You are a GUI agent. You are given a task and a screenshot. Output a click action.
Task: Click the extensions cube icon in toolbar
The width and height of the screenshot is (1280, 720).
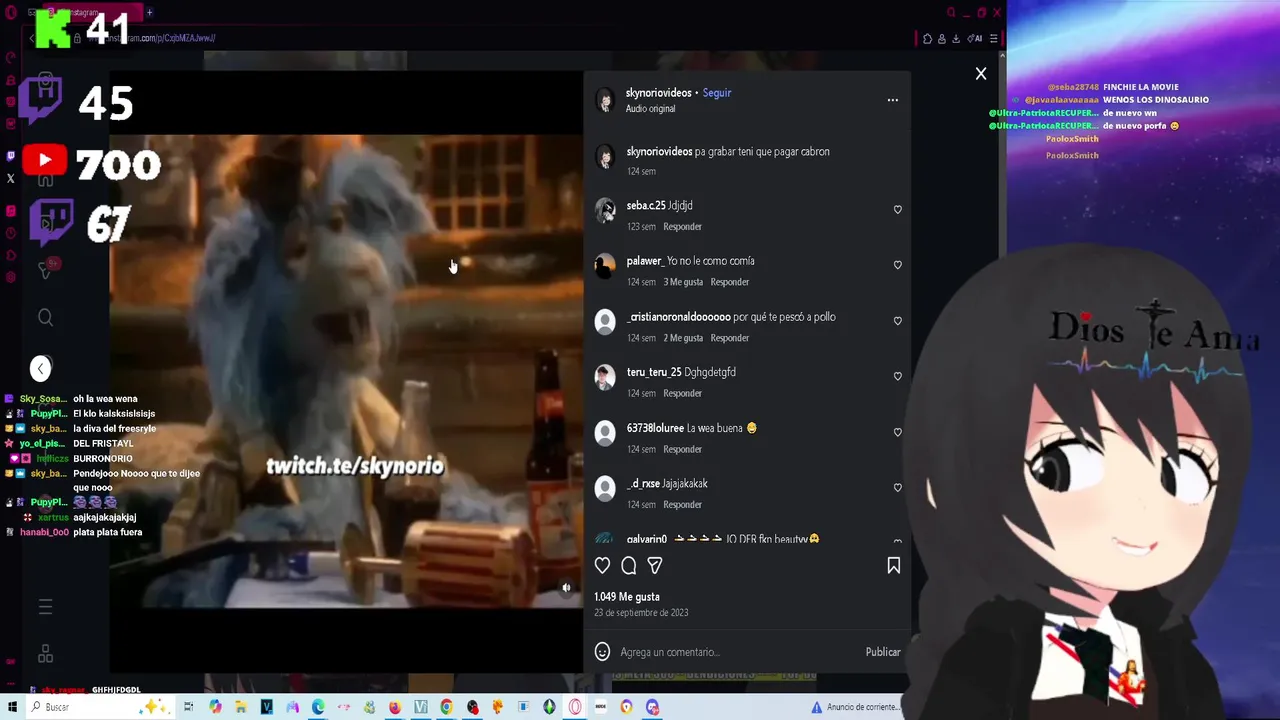[928, 38]
